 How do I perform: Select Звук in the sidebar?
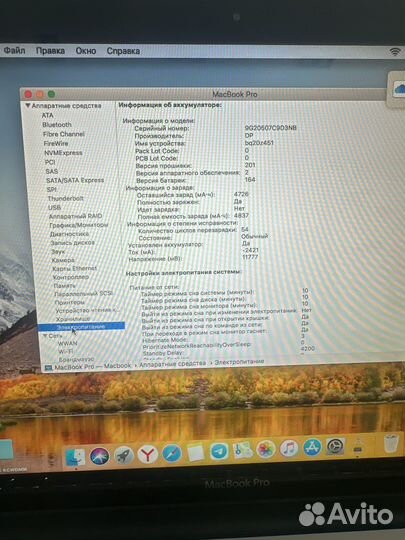[58, 251]
